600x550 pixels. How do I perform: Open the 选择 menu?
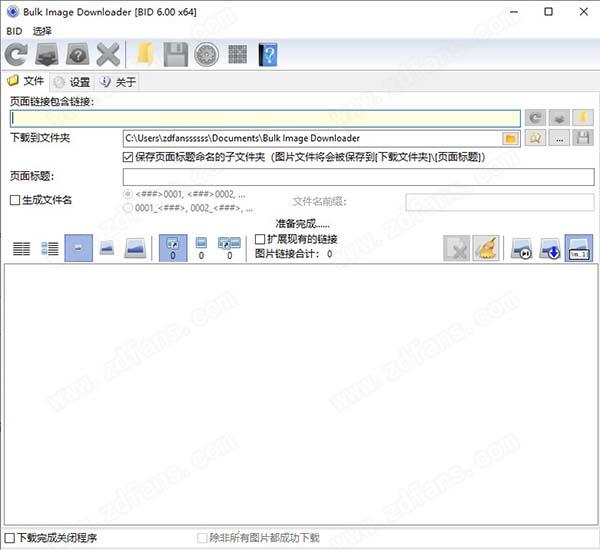point(42,31)
